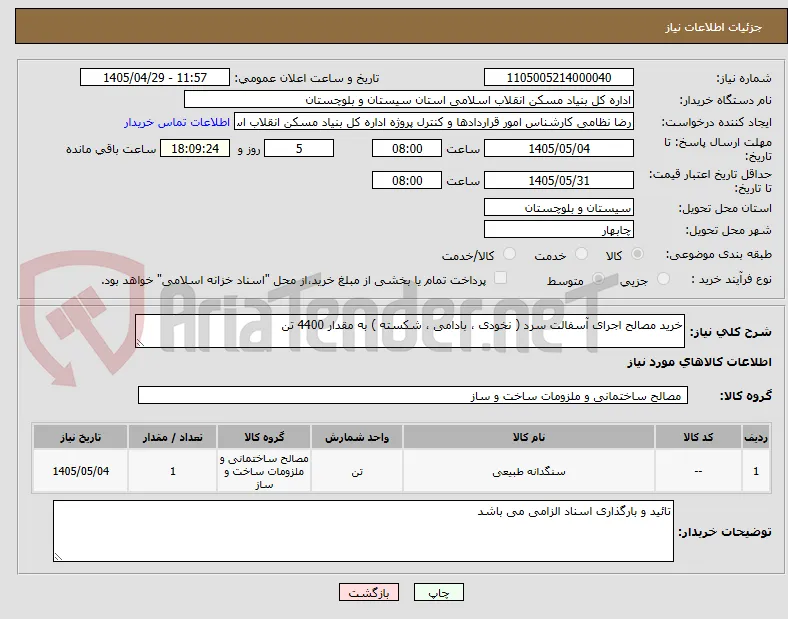Viewport: 788px width, 619px height.
Task: Open buyer contact info link اطلاعات تماس خریدار
Action: point(177,122)
